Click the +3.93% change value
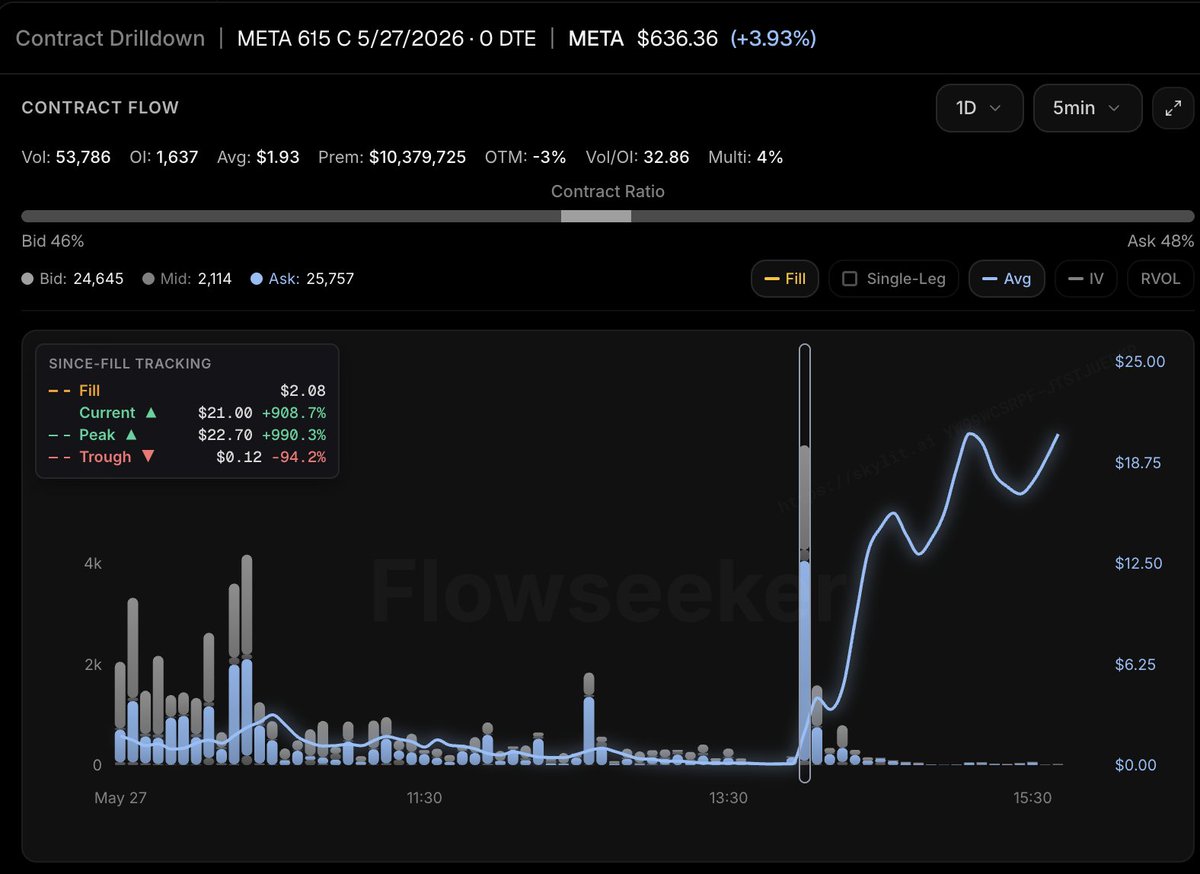Image resolution: width=1200 pixels, height=874 pixels. (x=773, y=39)
